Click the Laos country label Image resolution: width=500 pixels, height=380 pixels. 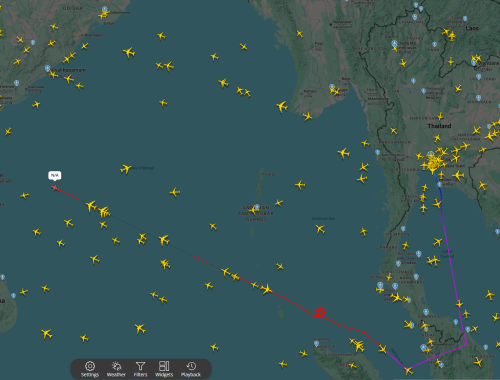[x=472, y=28]
